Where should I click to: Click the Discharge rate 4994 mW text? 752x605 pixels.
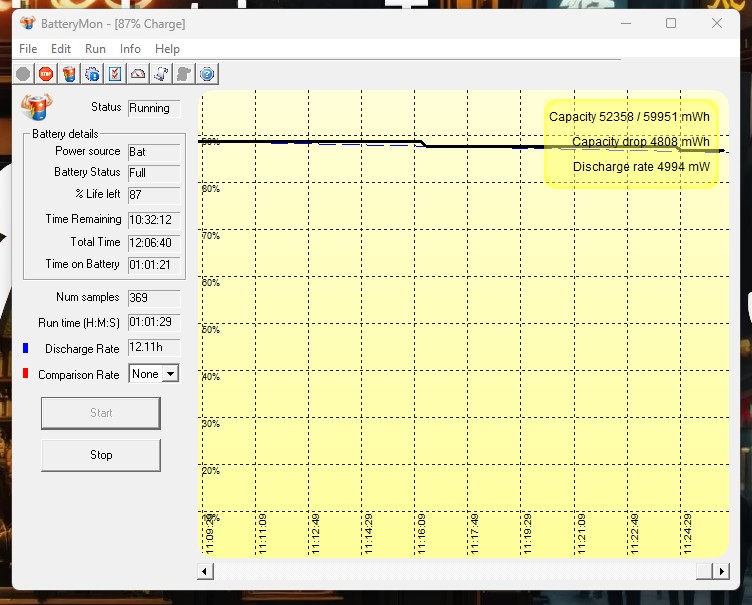pyautogui.click(x=641, y=167)
